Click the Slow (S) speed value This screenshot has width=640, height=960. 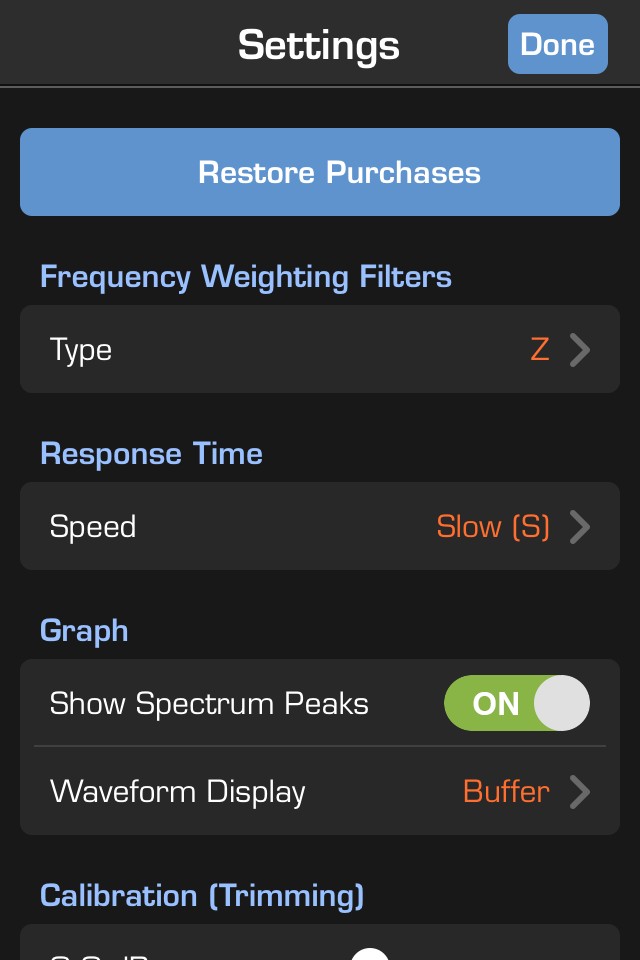tap(493, 527)
